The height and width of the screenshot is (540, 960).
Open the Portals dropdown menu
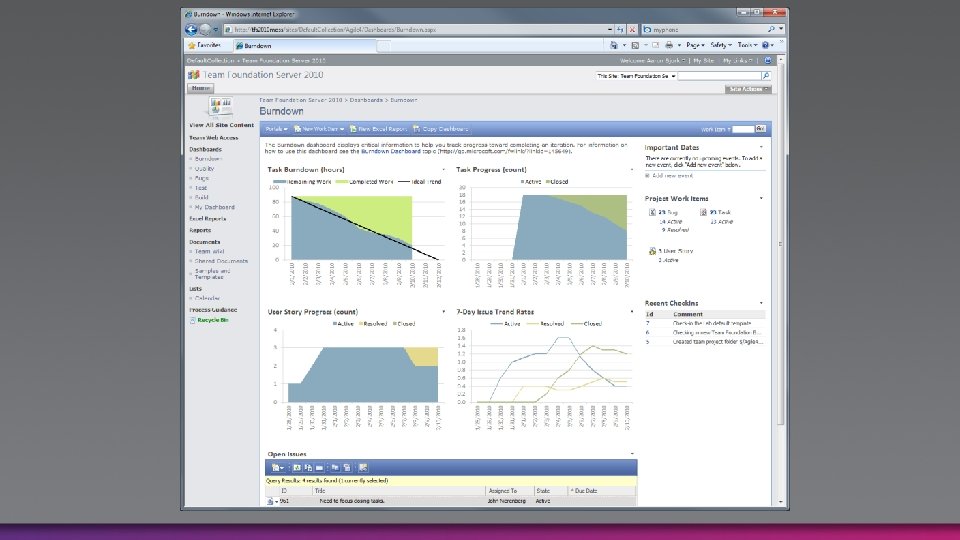[276, 129]
